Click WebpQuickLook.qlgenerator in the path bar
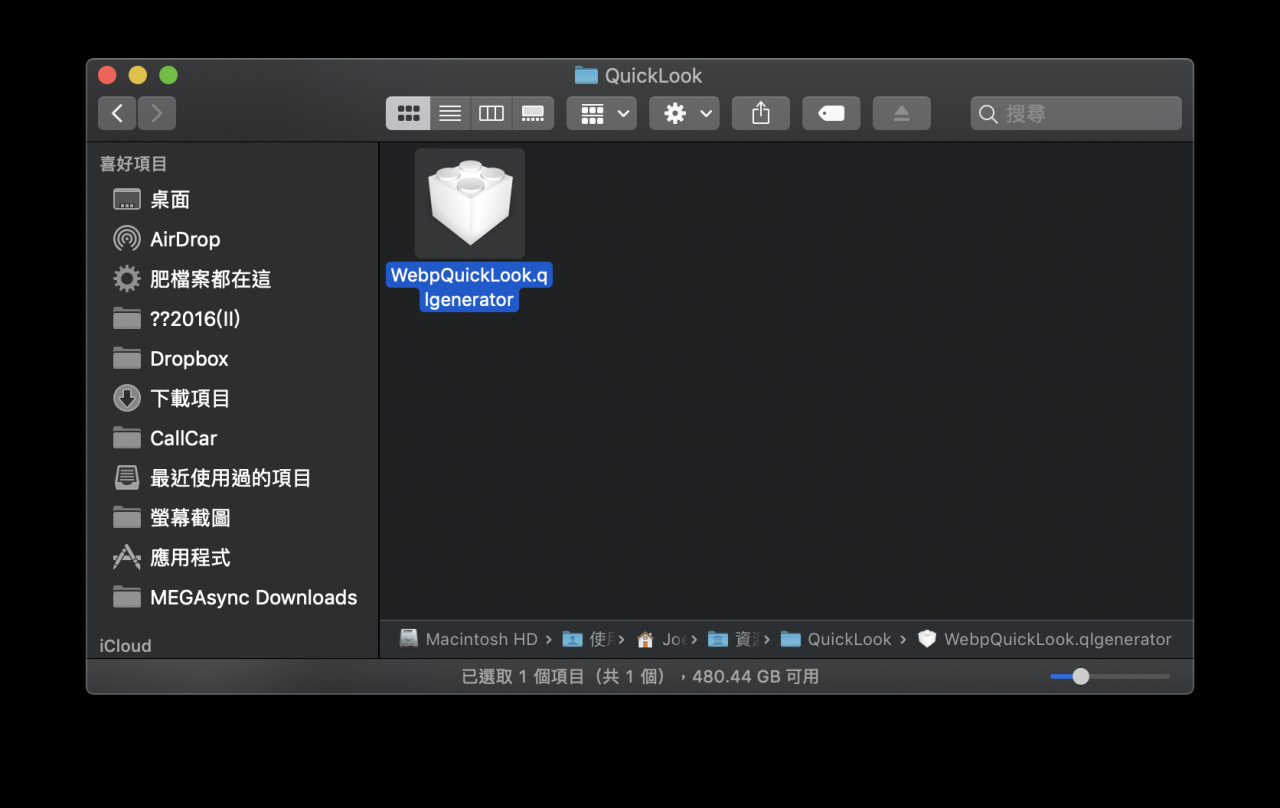The height and width of the screenshot is (808, 1280). (1044, 639)
